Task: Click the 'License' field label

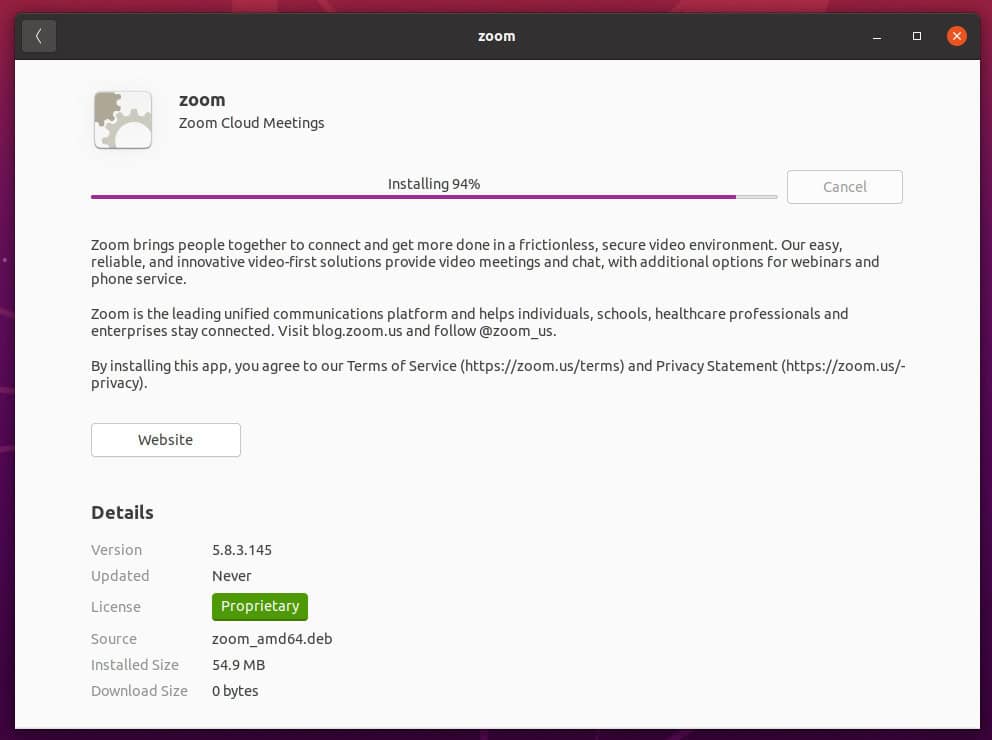Action: (x=116, y=607)
